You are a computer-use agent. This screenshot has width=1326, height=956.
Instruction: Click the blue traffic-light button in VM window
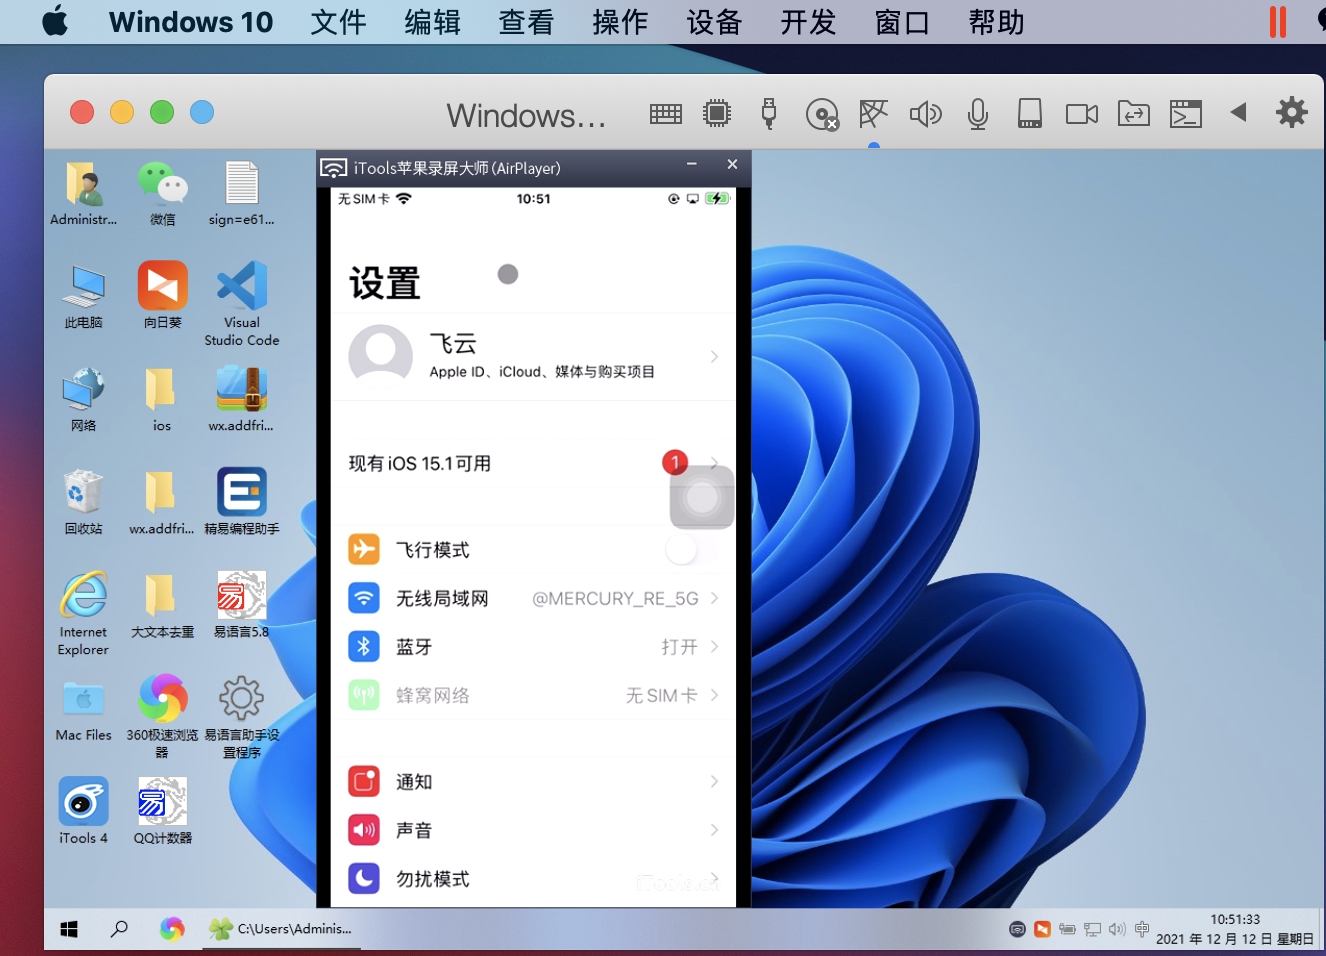click(202, 112)
